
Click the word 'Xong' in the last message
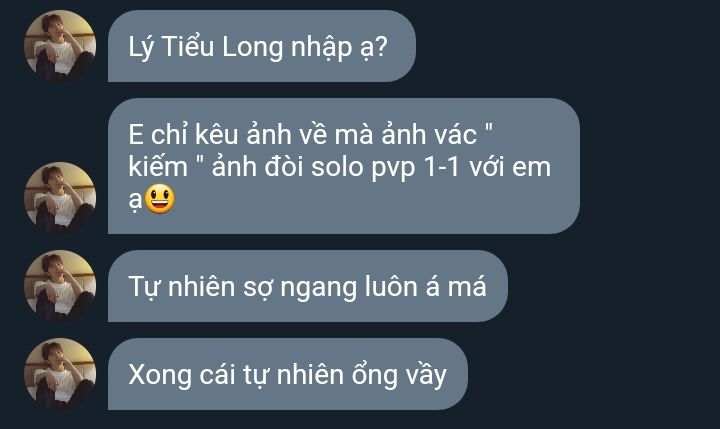[160, 376]
